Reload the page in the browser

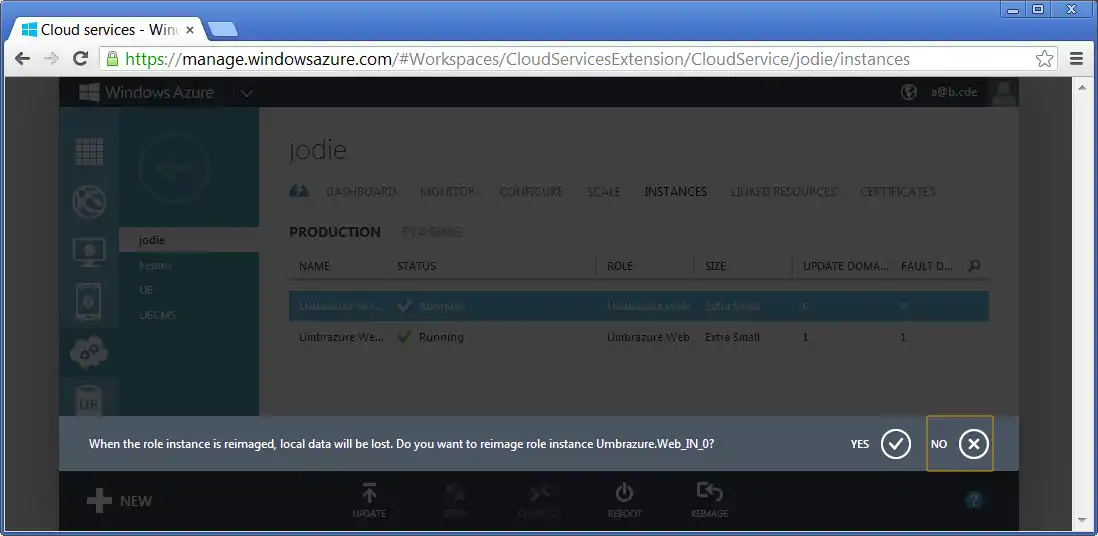coord(81,59)
